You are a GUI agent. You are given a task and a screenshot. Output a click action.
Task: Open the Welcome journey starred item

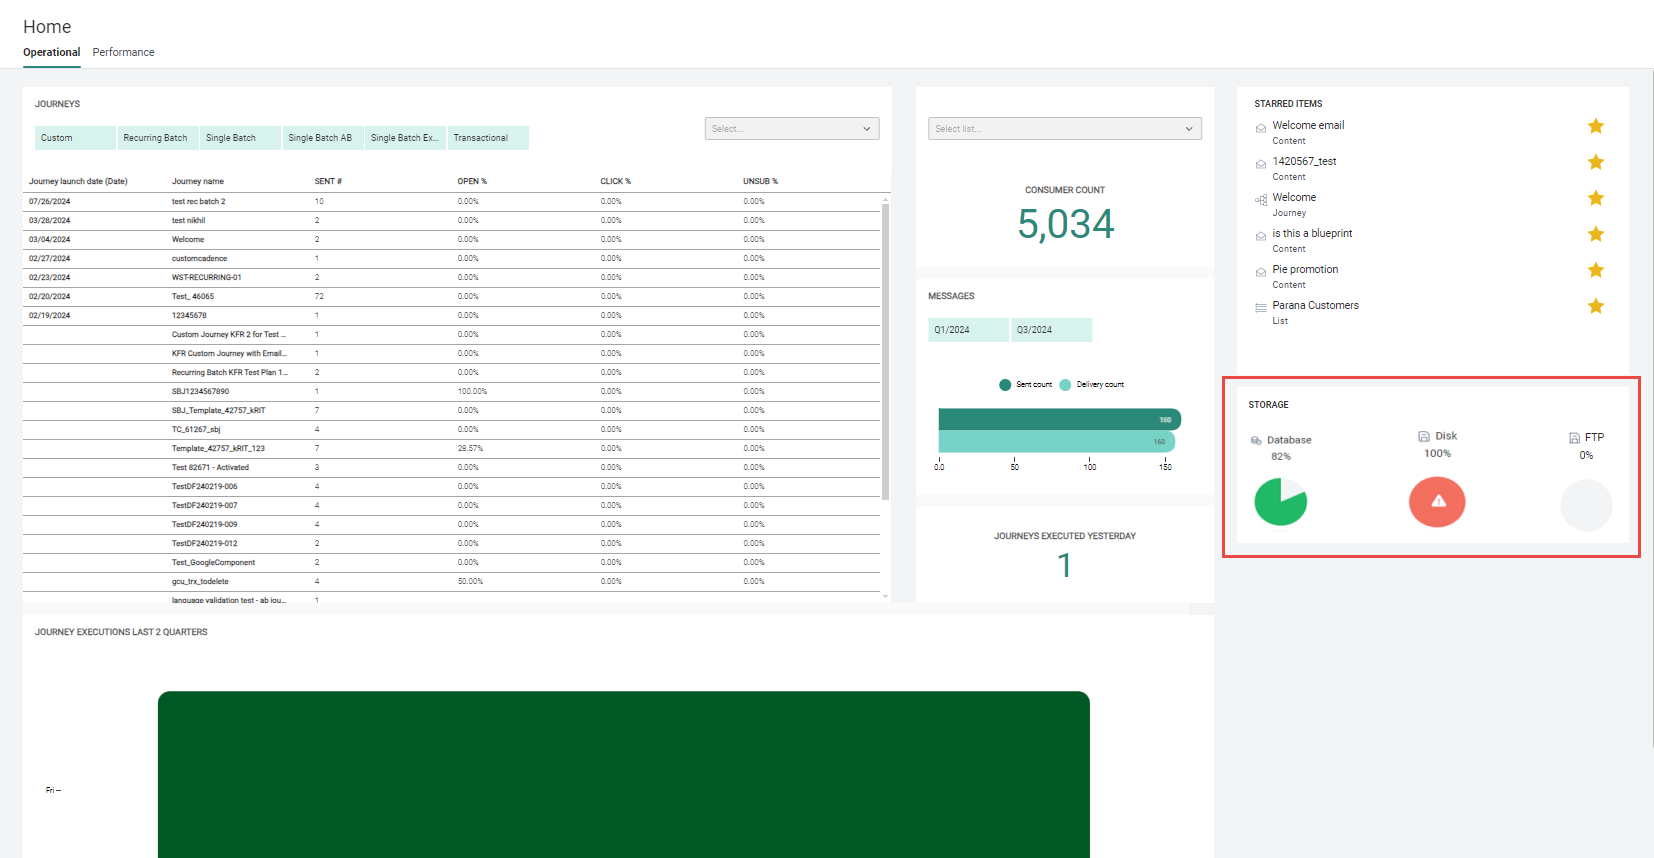[x=1294, y=198]
